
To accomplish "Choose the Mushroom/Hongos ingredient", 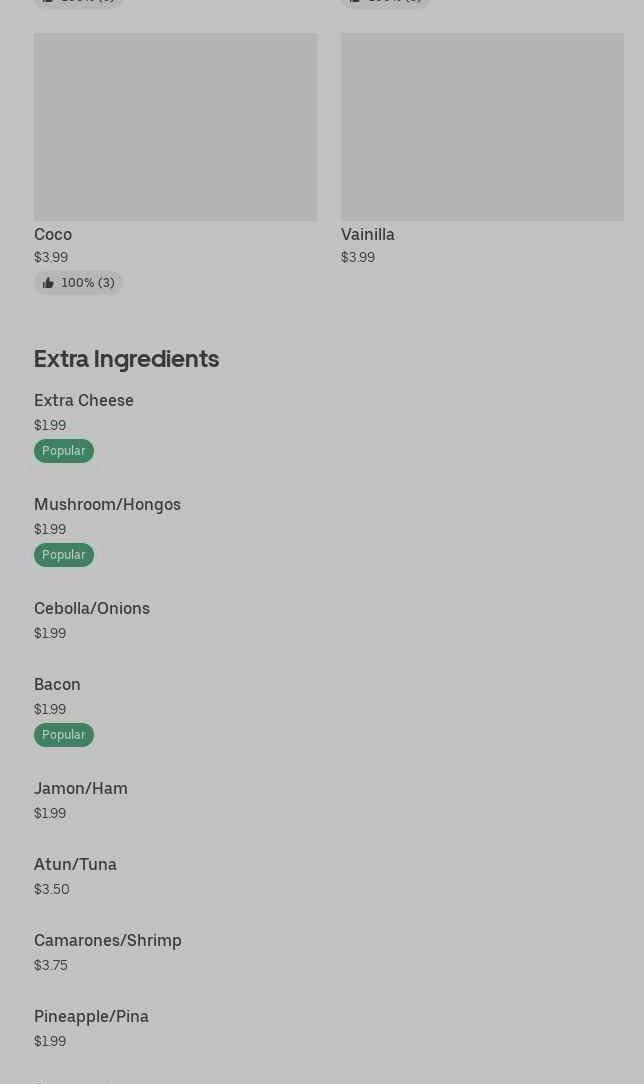I will (x=107, y=504).
